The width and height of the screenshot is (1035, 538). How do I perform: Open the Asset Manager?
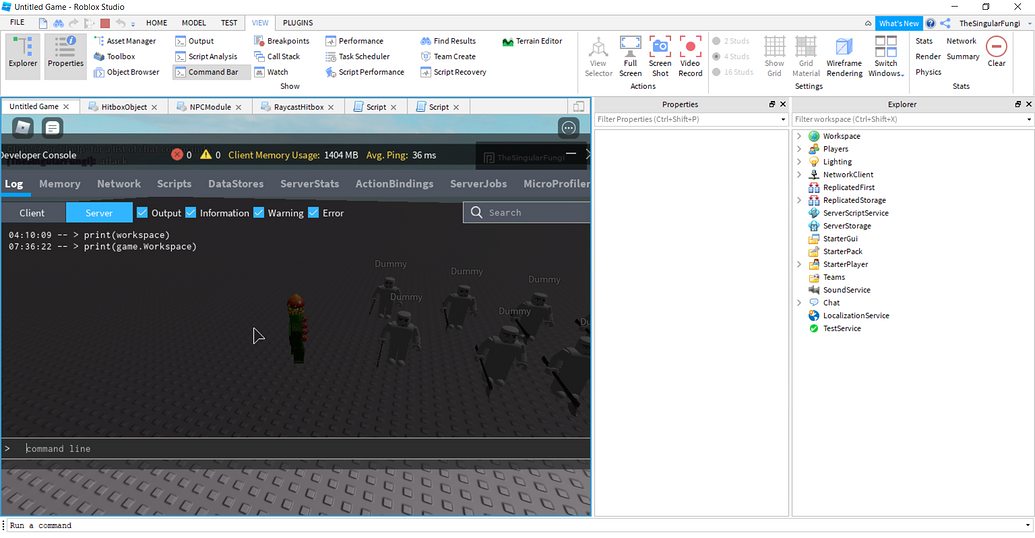pos(125,41)
